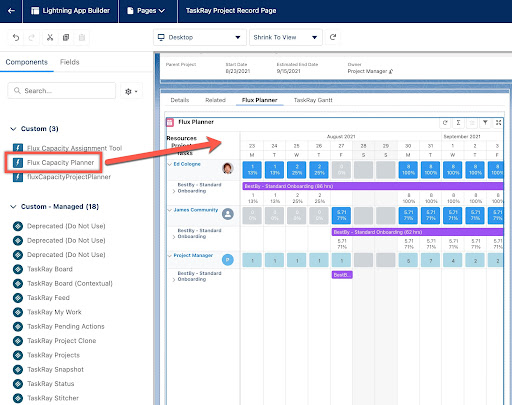
Task: Refresh the Flux Planner component
Action: pyautogui.click(x=445, y=123)
